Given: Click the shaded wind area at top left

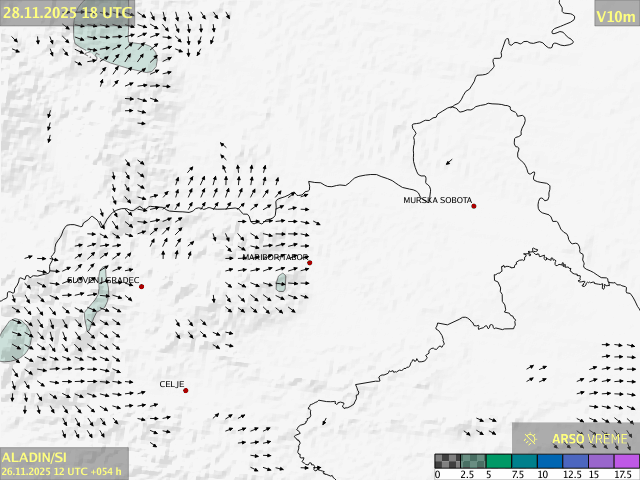Looking at the screenshot, I should 115,45.
